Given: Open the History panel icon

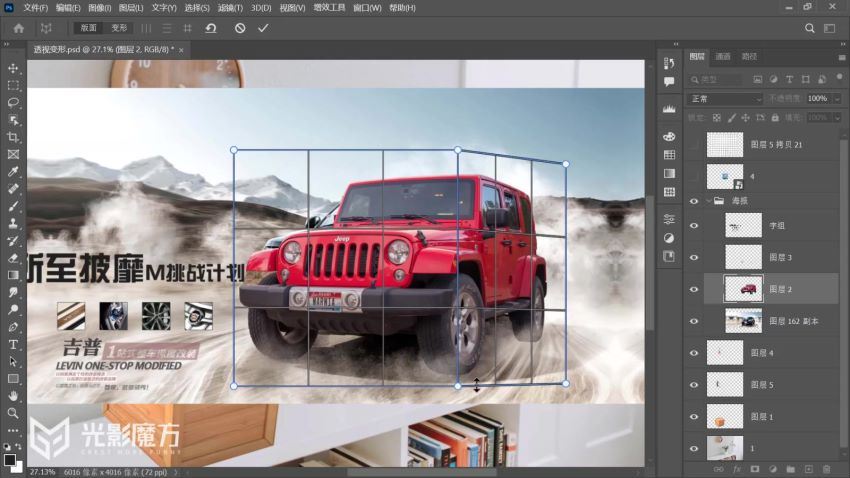Looking at the screenshot, I should 669,63.
